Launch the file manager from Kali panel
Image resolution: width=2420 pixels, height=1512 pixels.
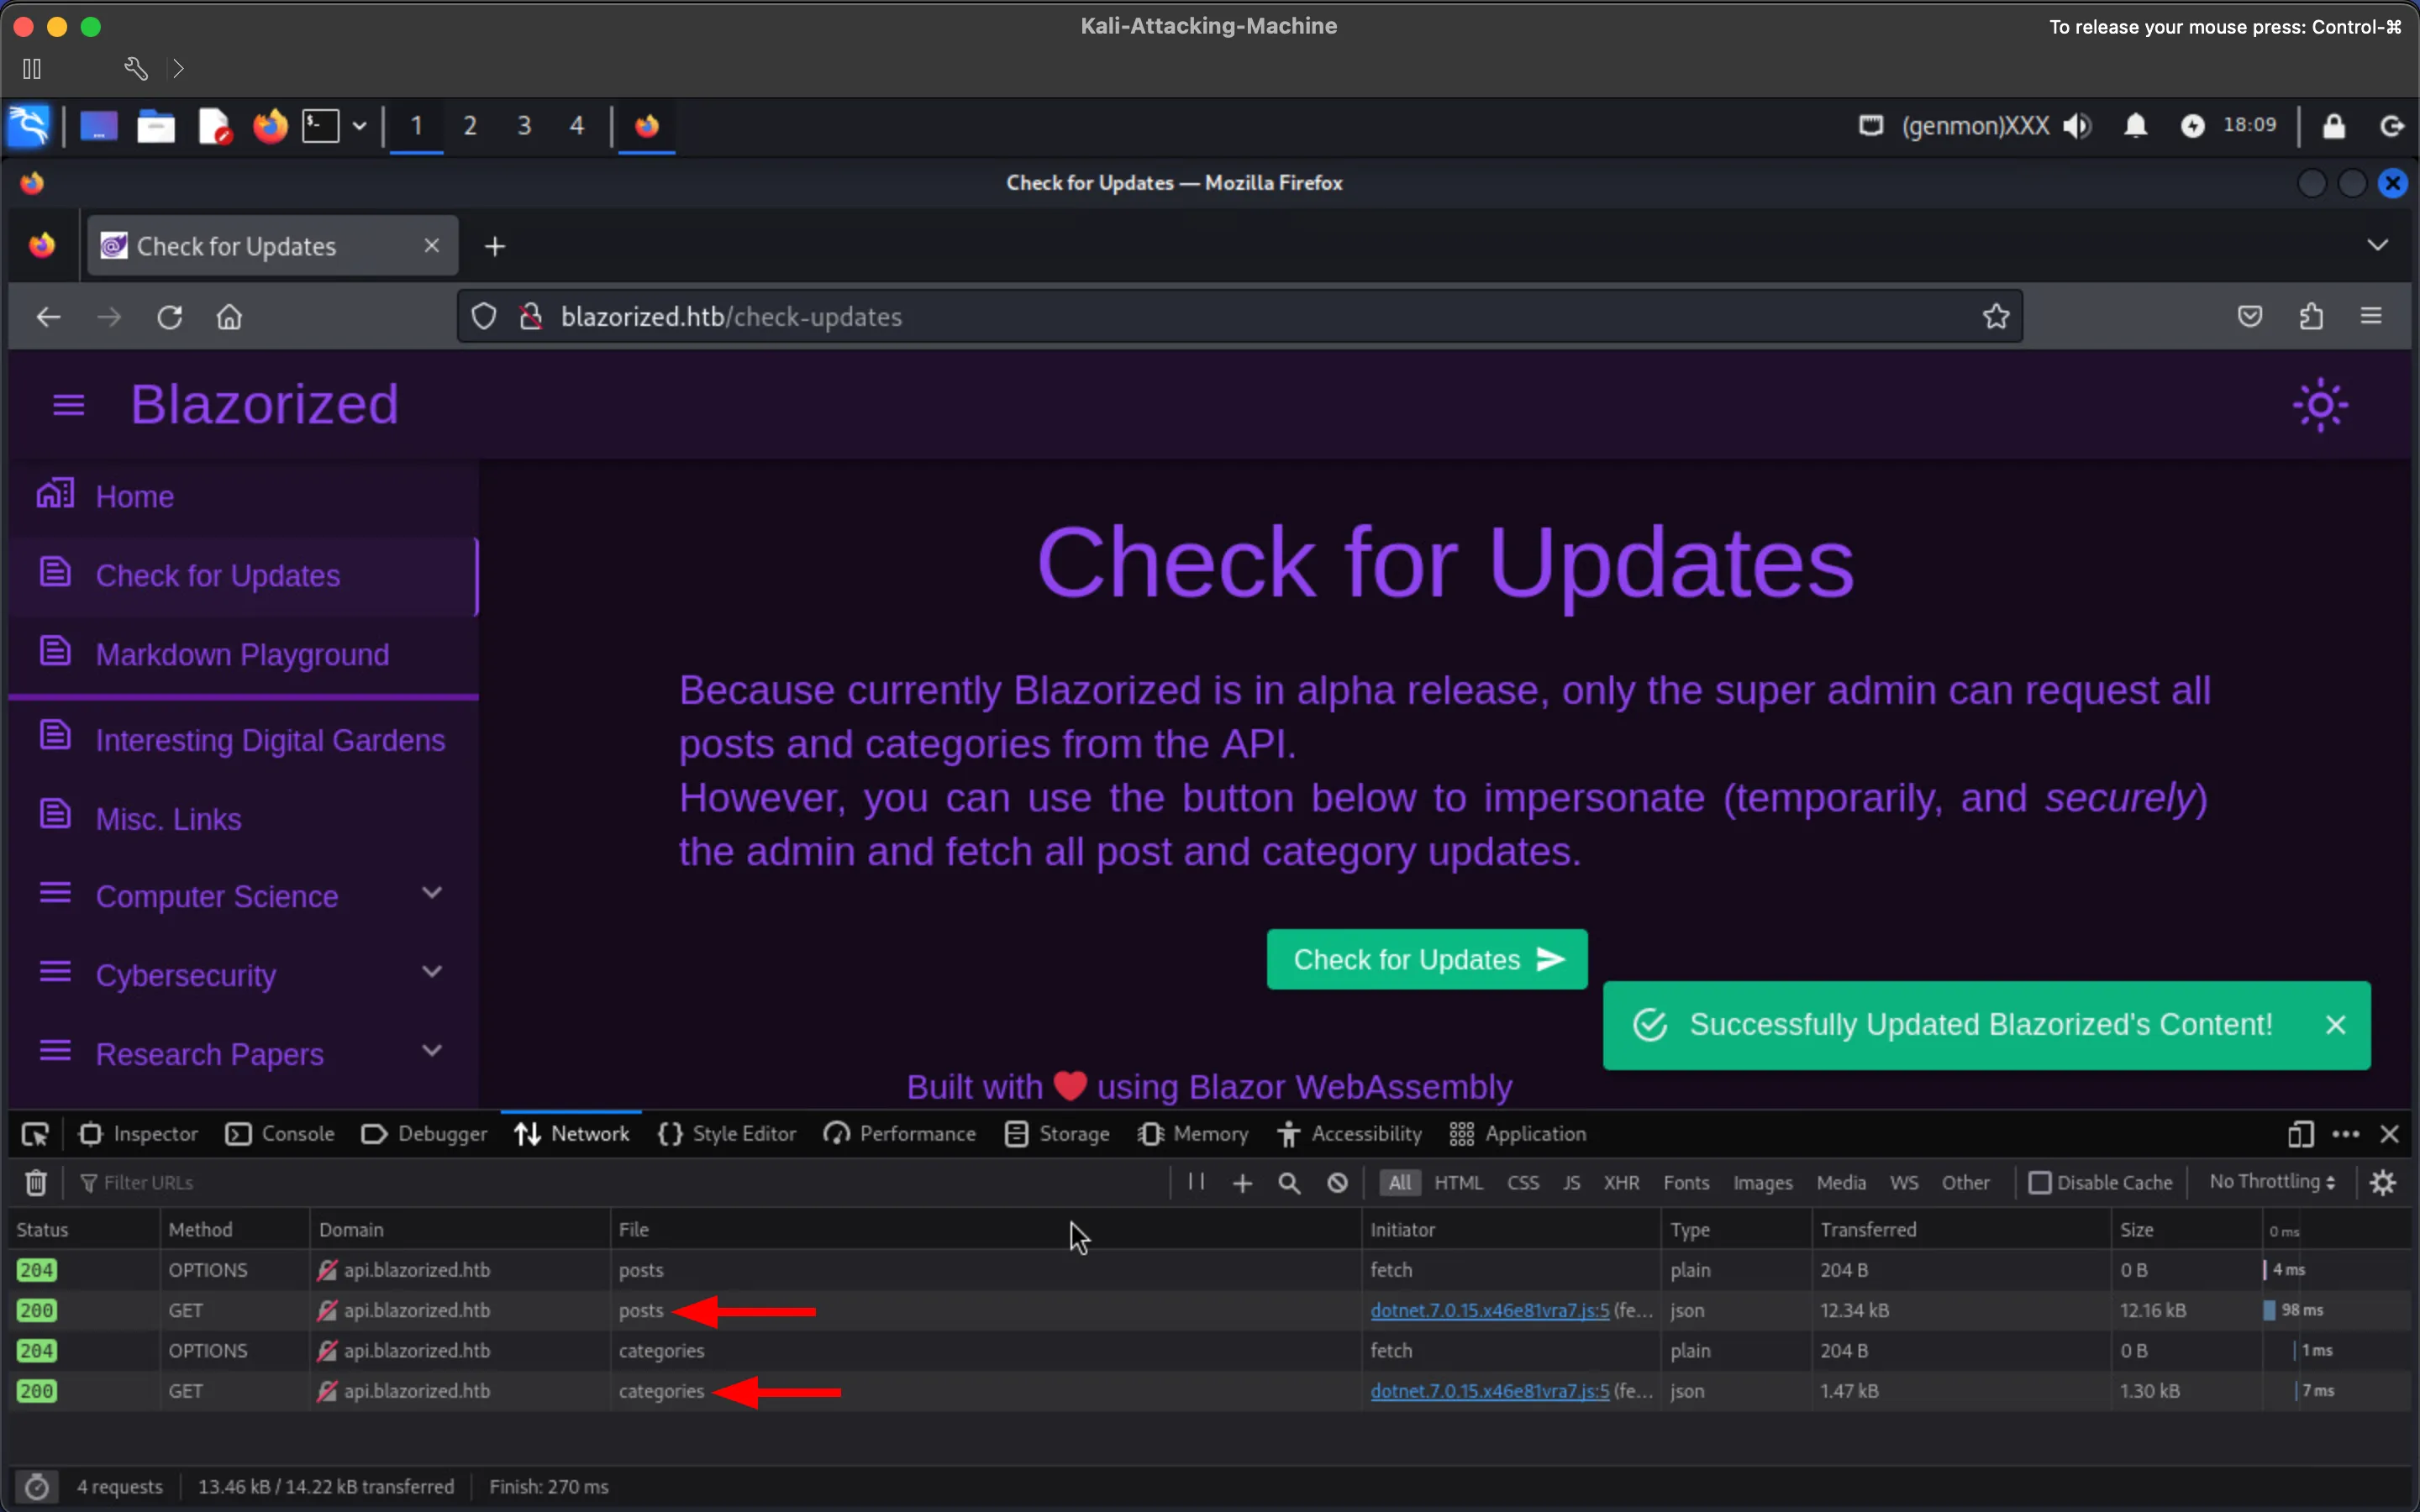(156, 126)
